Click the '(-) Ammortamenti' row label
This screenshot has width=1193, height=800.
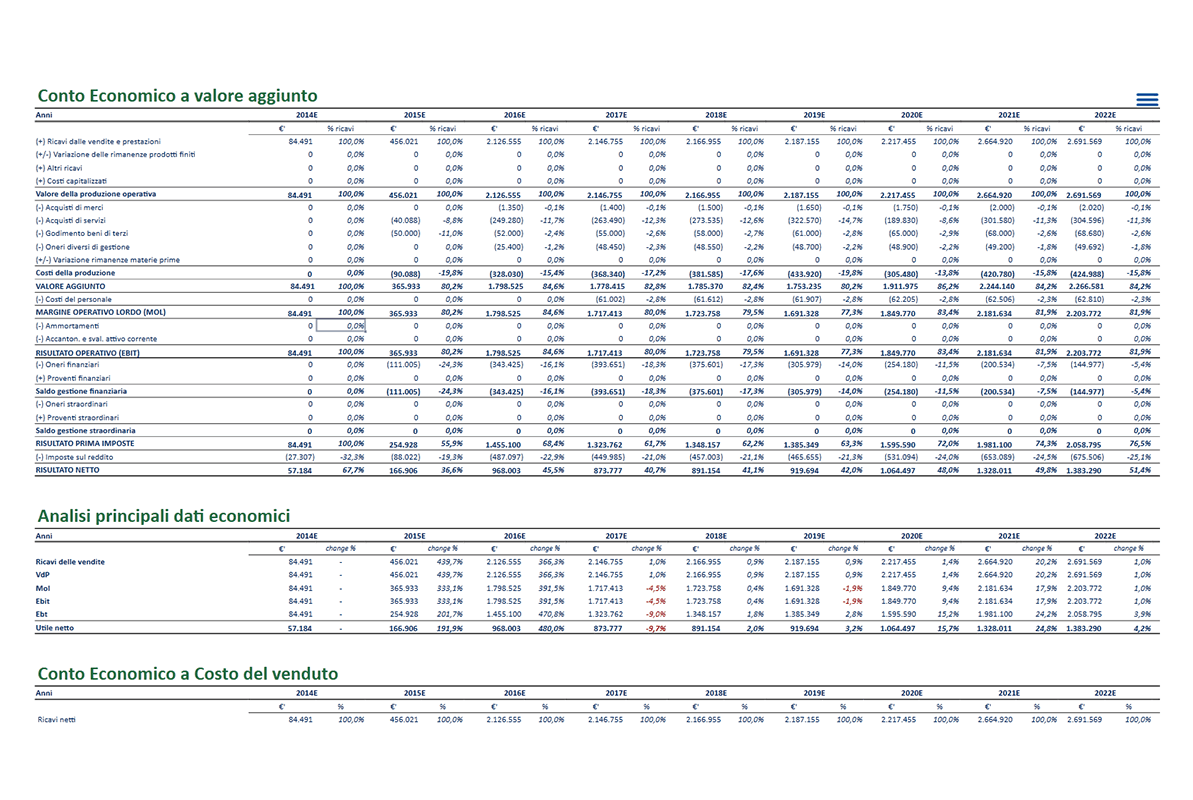pyautogui.click(x=67, y=326)
